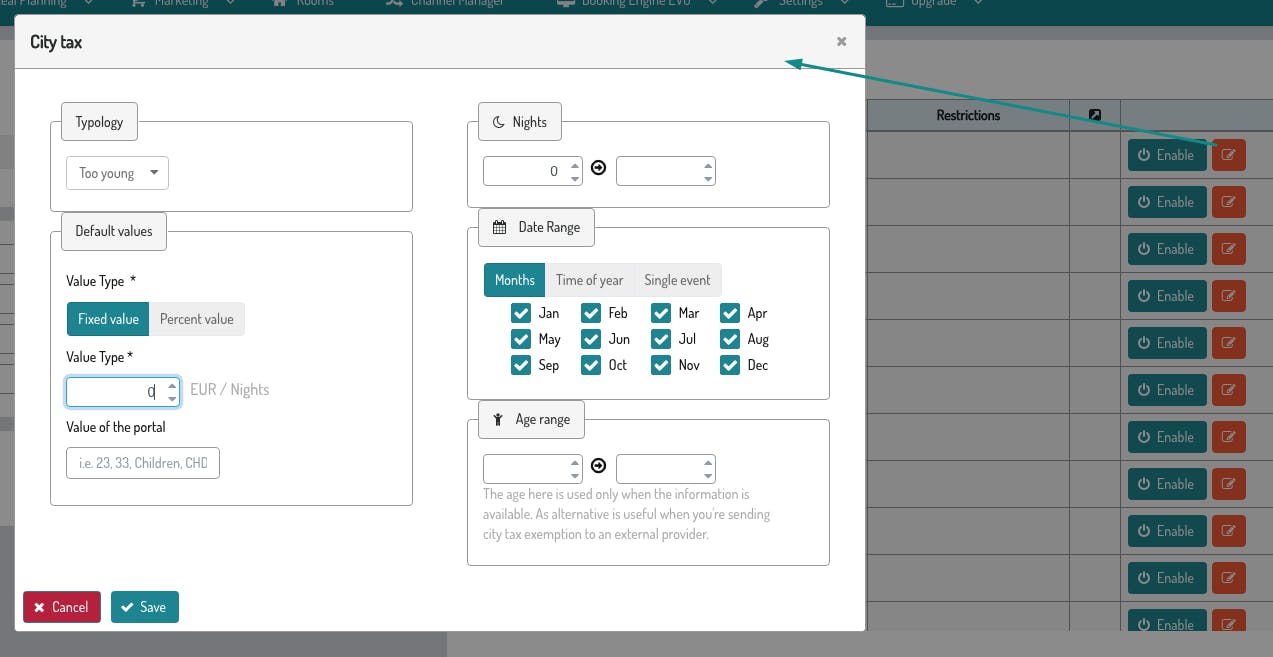Increment the Nights minimum value

[x=575, y=165]
